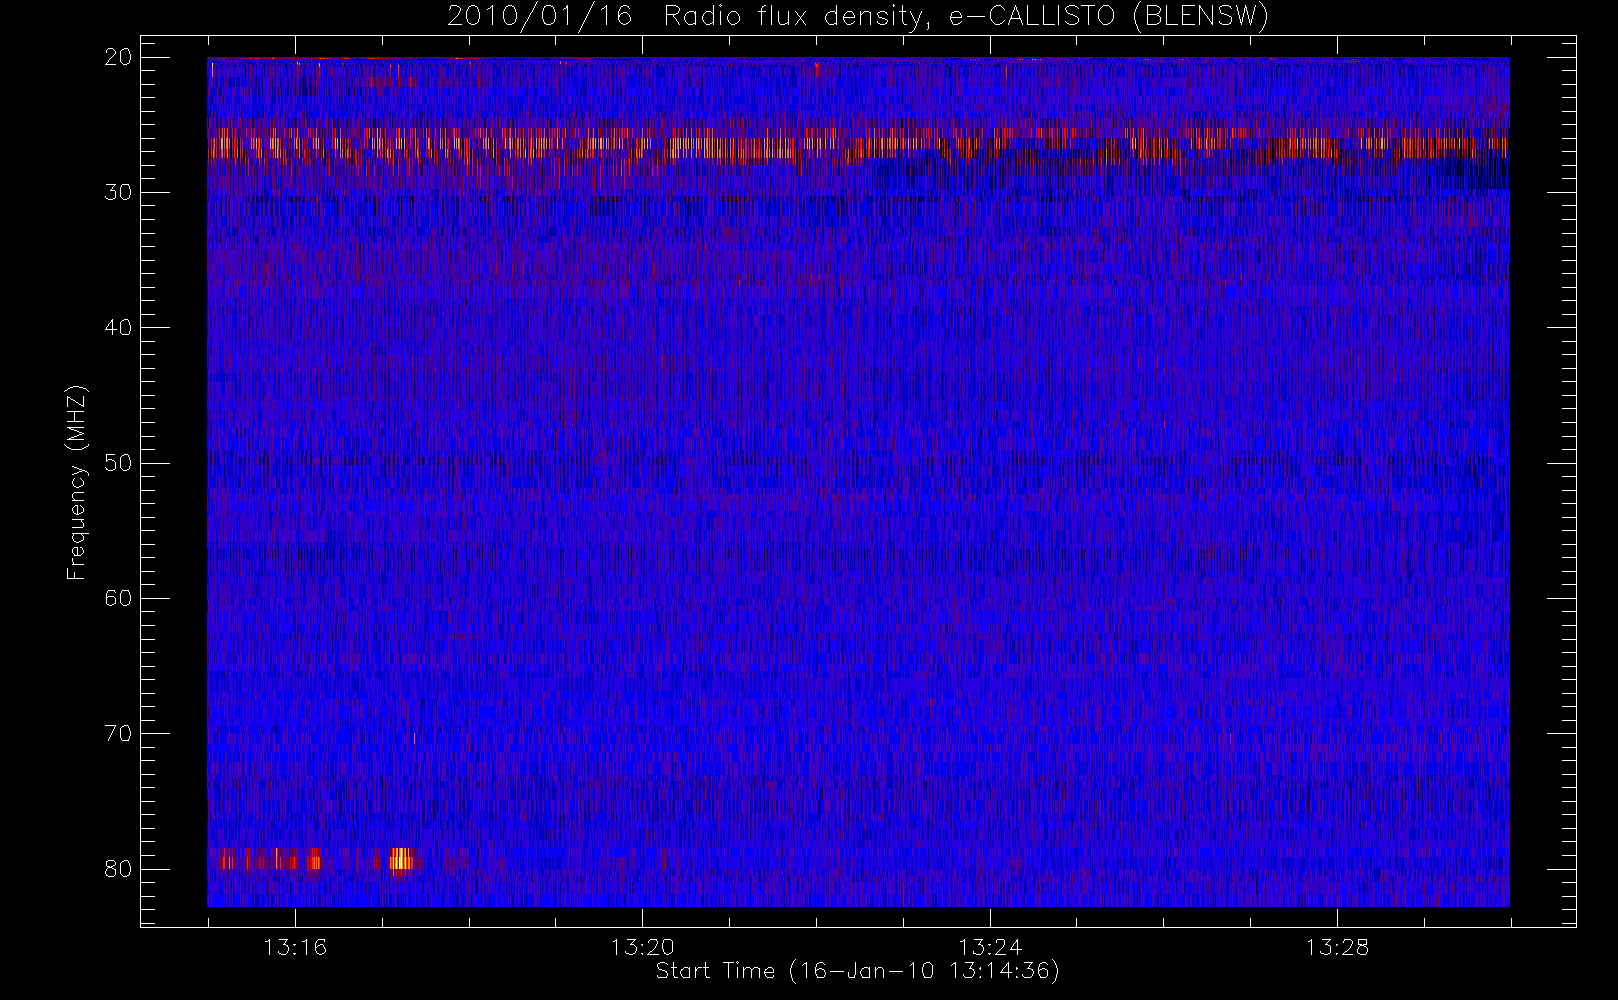Viewport: 1618px width, 1000px height.
Task: Click the time tick label '13:16'
Action: [295, 947]
